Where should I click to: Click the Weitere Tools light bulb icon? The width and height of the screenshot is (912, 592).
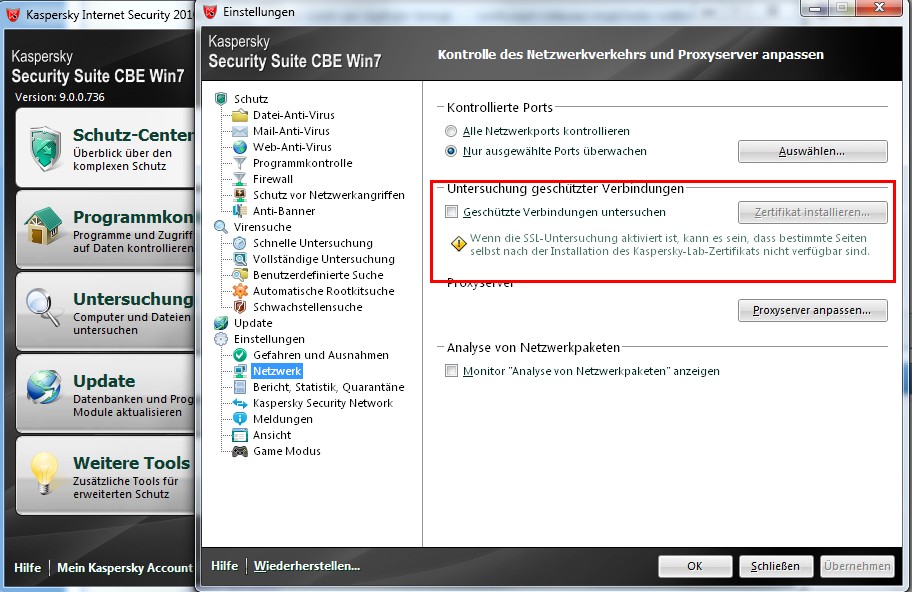(44, 473)
